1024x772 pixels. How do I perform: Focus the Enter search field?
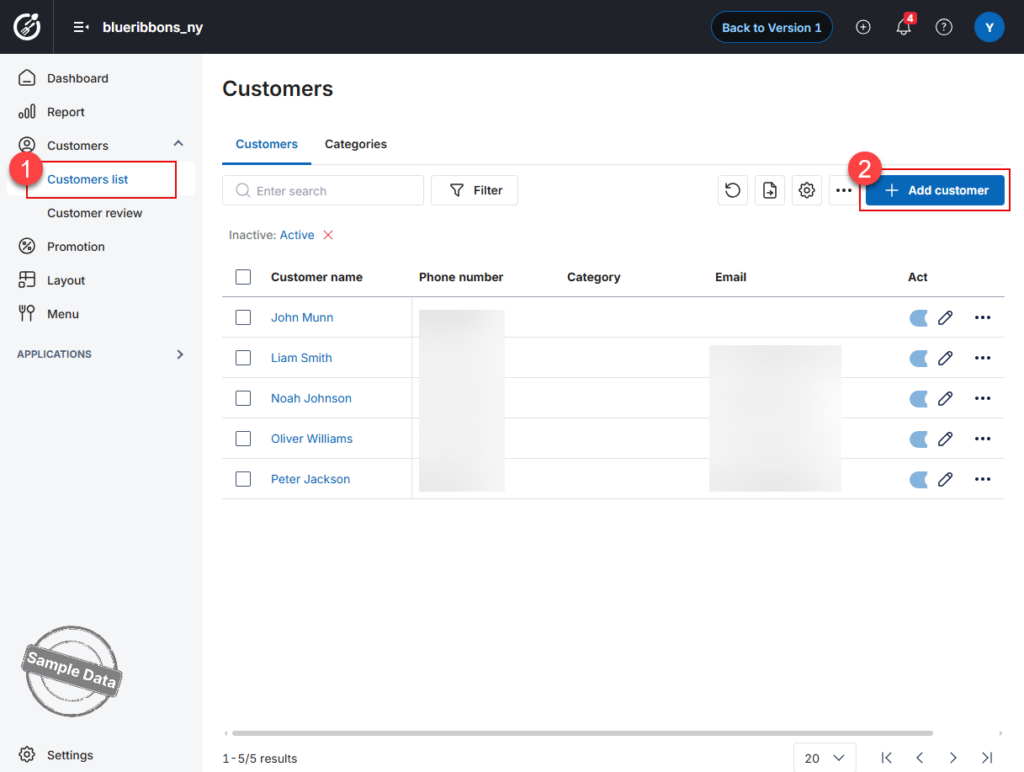[x=323, y=191]
